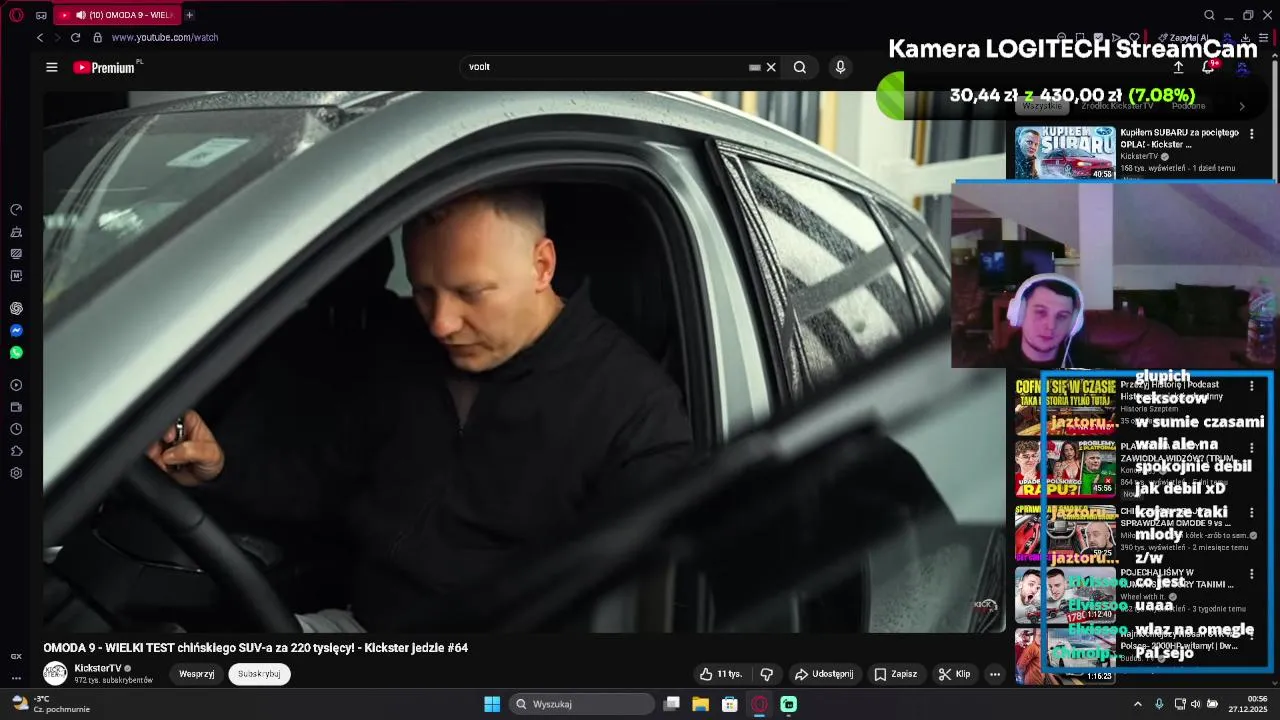Open the sidebar wallet icon
Screen dimensions: 1280x720
[16, 407]
